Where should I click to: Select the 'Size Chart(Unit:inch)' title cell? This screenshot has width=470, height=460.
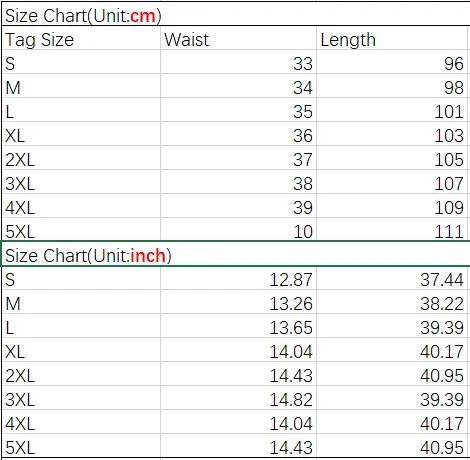tap(236, 254)
